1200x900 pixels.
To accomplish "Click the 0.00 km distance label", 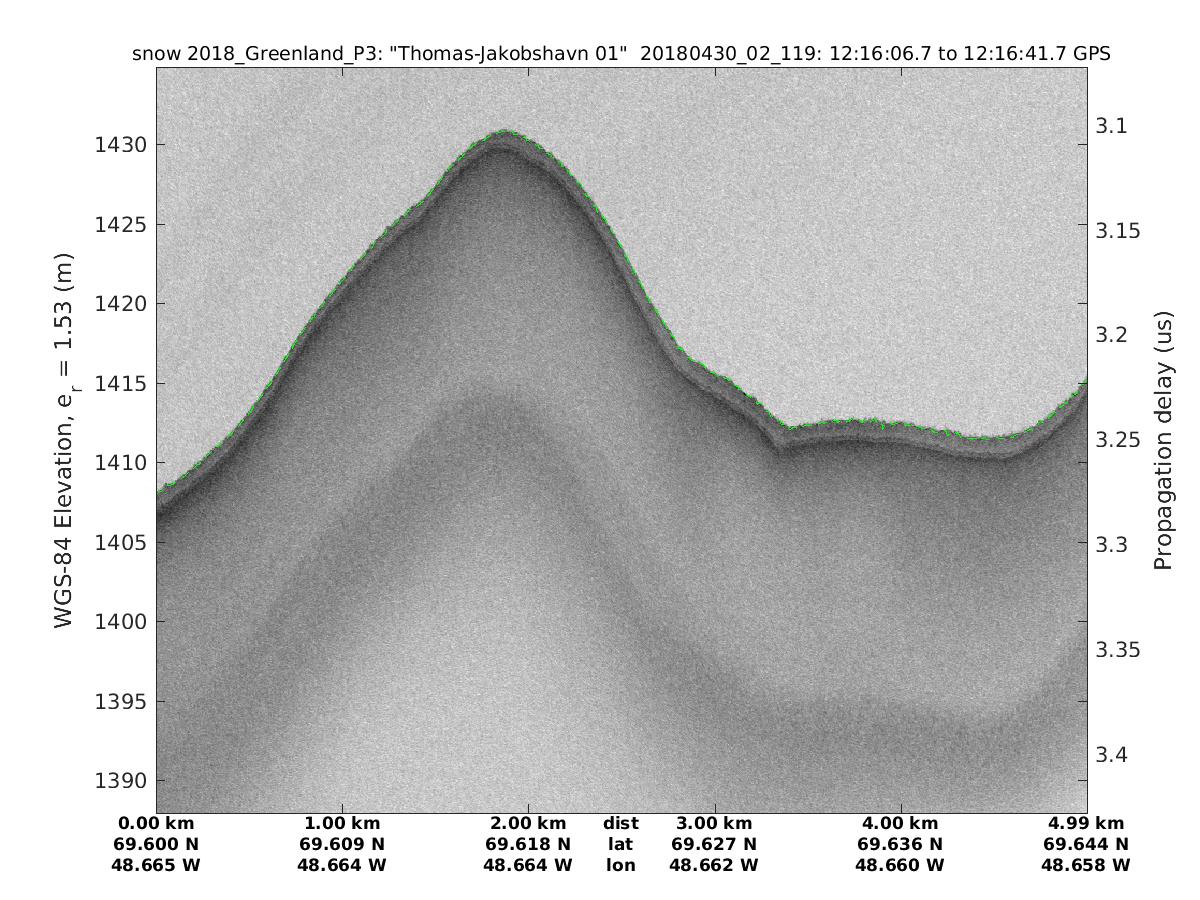I will coord(156,824).
